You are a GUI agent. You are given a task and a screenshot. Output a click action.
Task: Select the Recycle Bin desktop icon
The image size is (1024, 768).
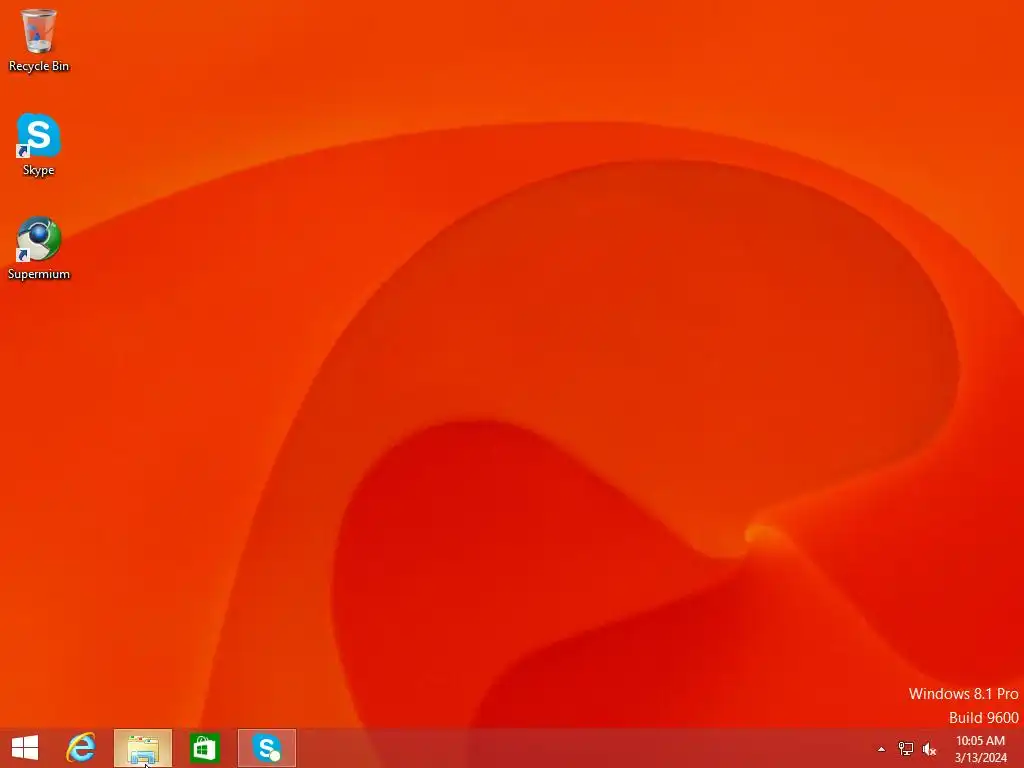(x=39, y=40)
